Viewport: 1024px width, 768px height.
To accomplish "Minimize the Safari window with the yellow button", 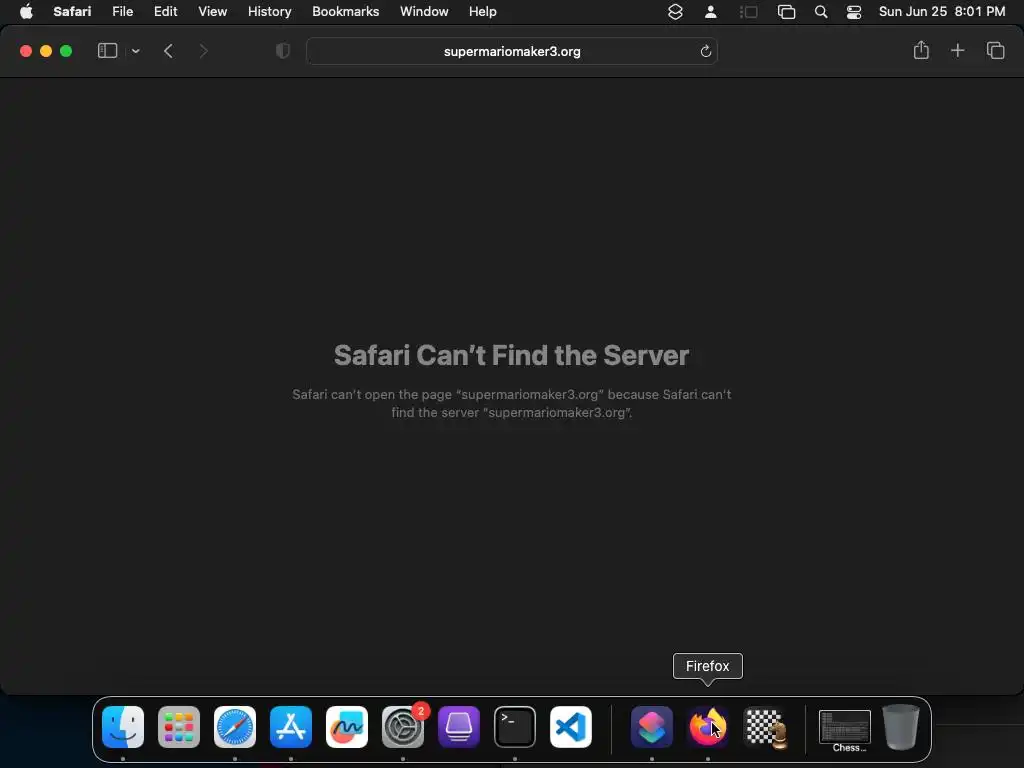I will click(x=46, y=51).
